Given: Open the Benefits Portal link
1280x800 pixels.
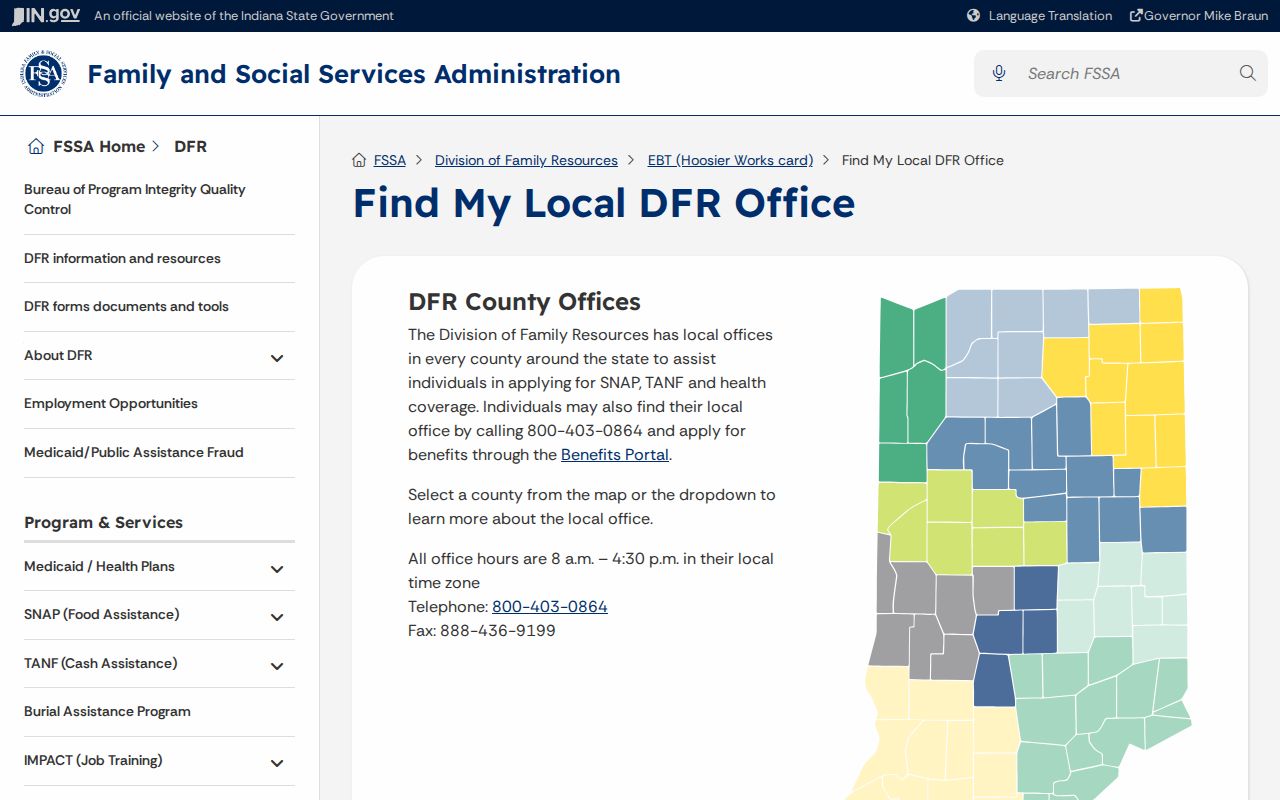Looking at the screenshot, I should tap(615, 455).
